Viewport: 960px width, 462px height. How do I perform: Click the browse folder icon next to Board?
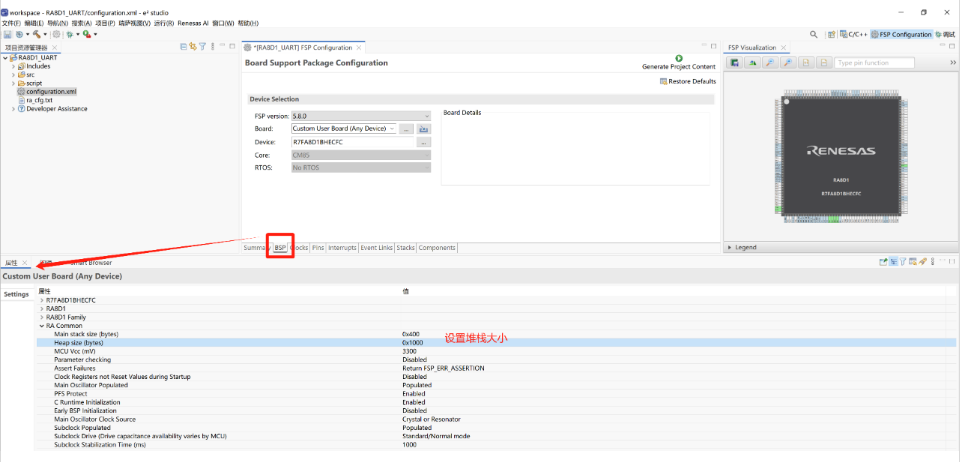pyautogui.click(x=424, y=129)
